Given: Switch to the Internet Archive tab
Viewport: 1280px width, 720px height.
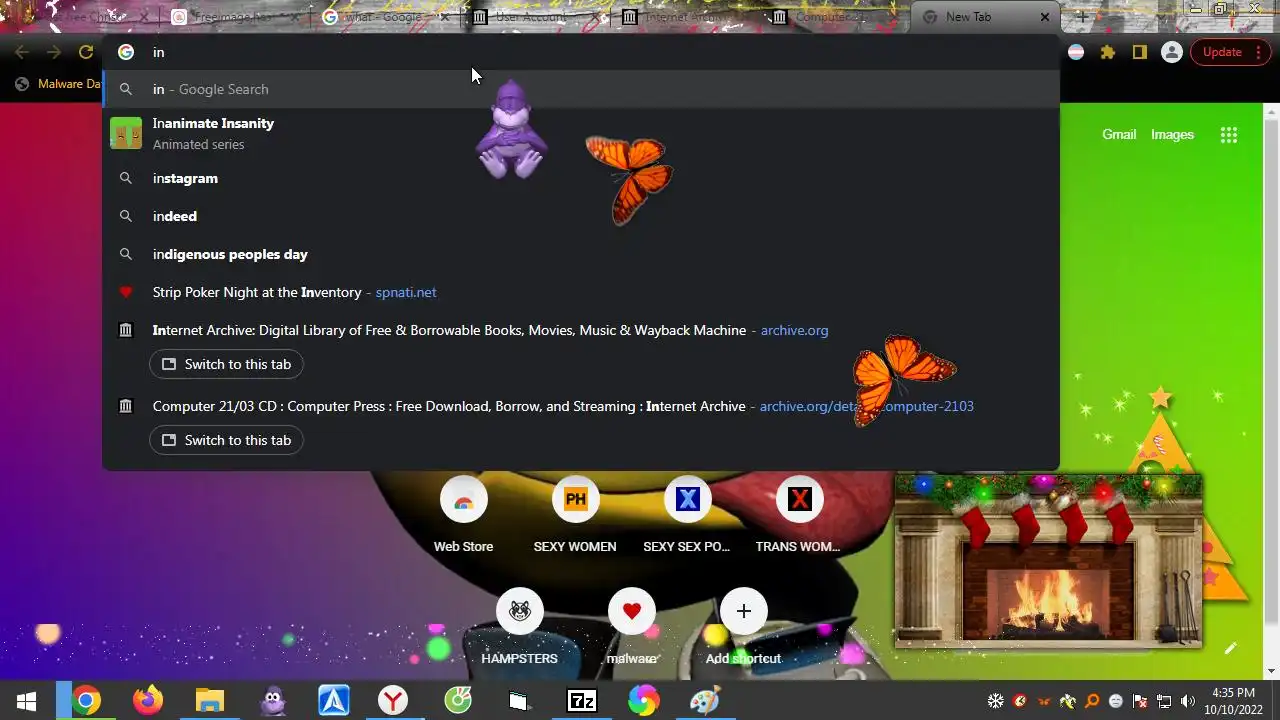Looking at the screenshot, I should pos(684,17).
